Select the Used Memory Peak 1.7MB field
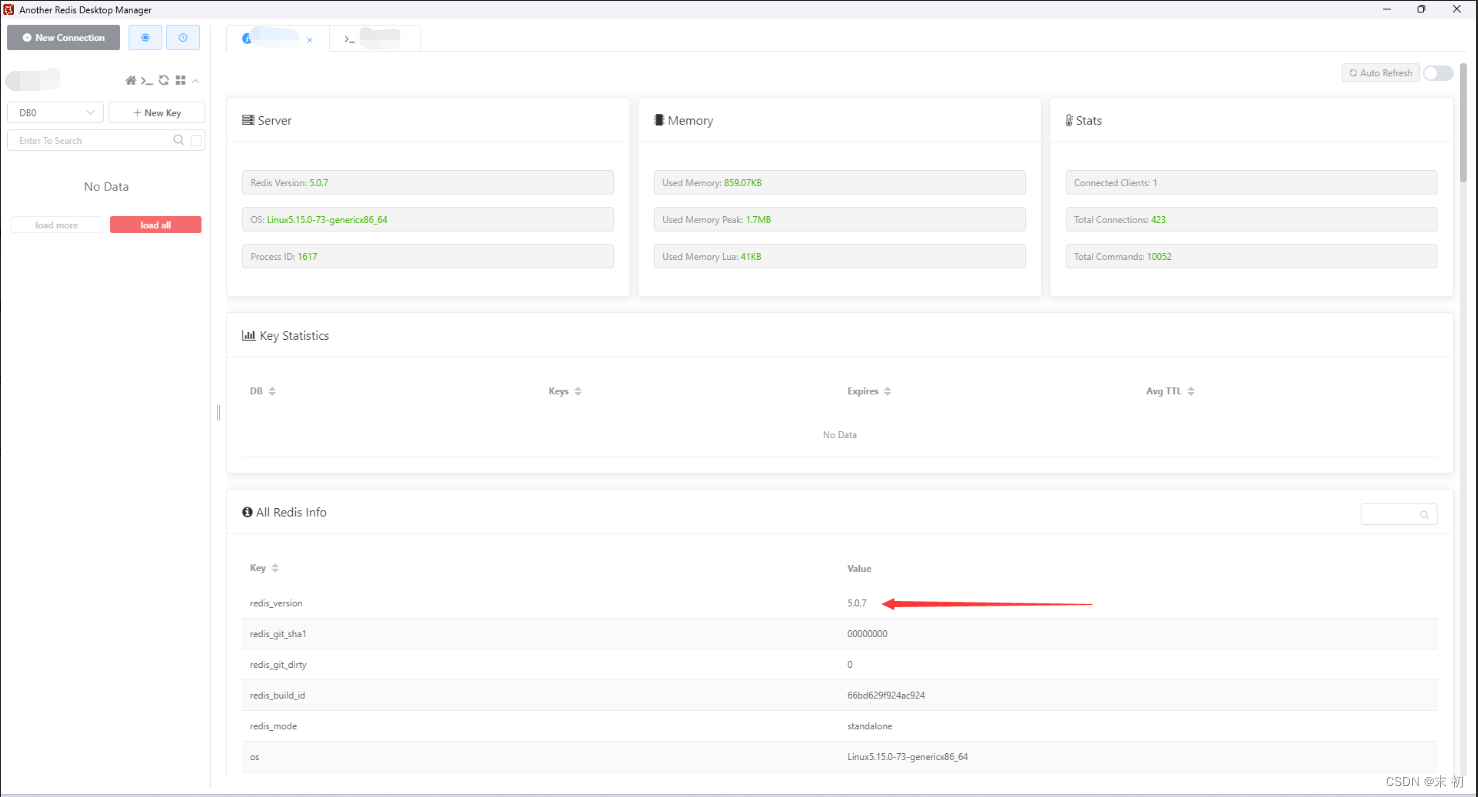The width and height of the screenshot is (1478, 797). (840, 219)
